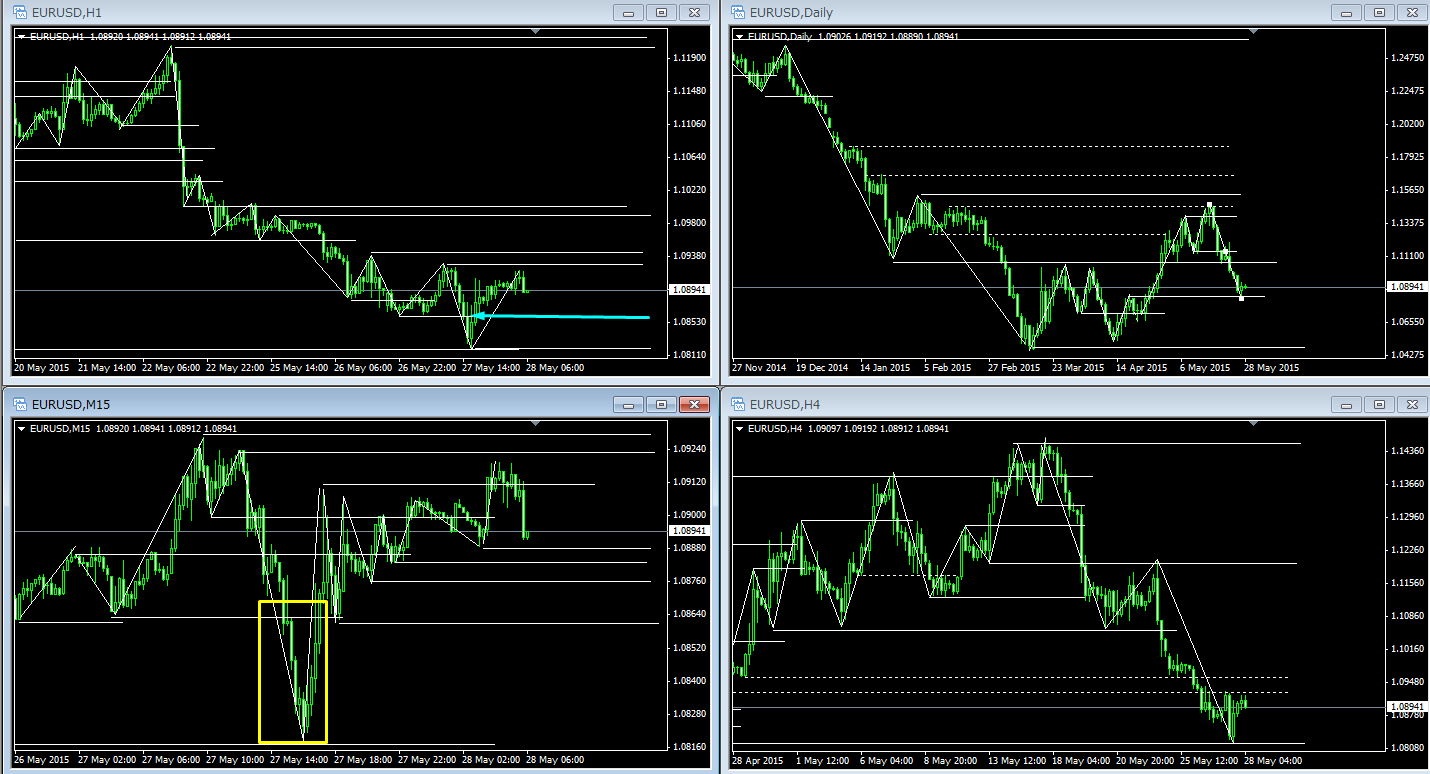Activate the EURUSD,H4 window title bar

click(1000, 404)
